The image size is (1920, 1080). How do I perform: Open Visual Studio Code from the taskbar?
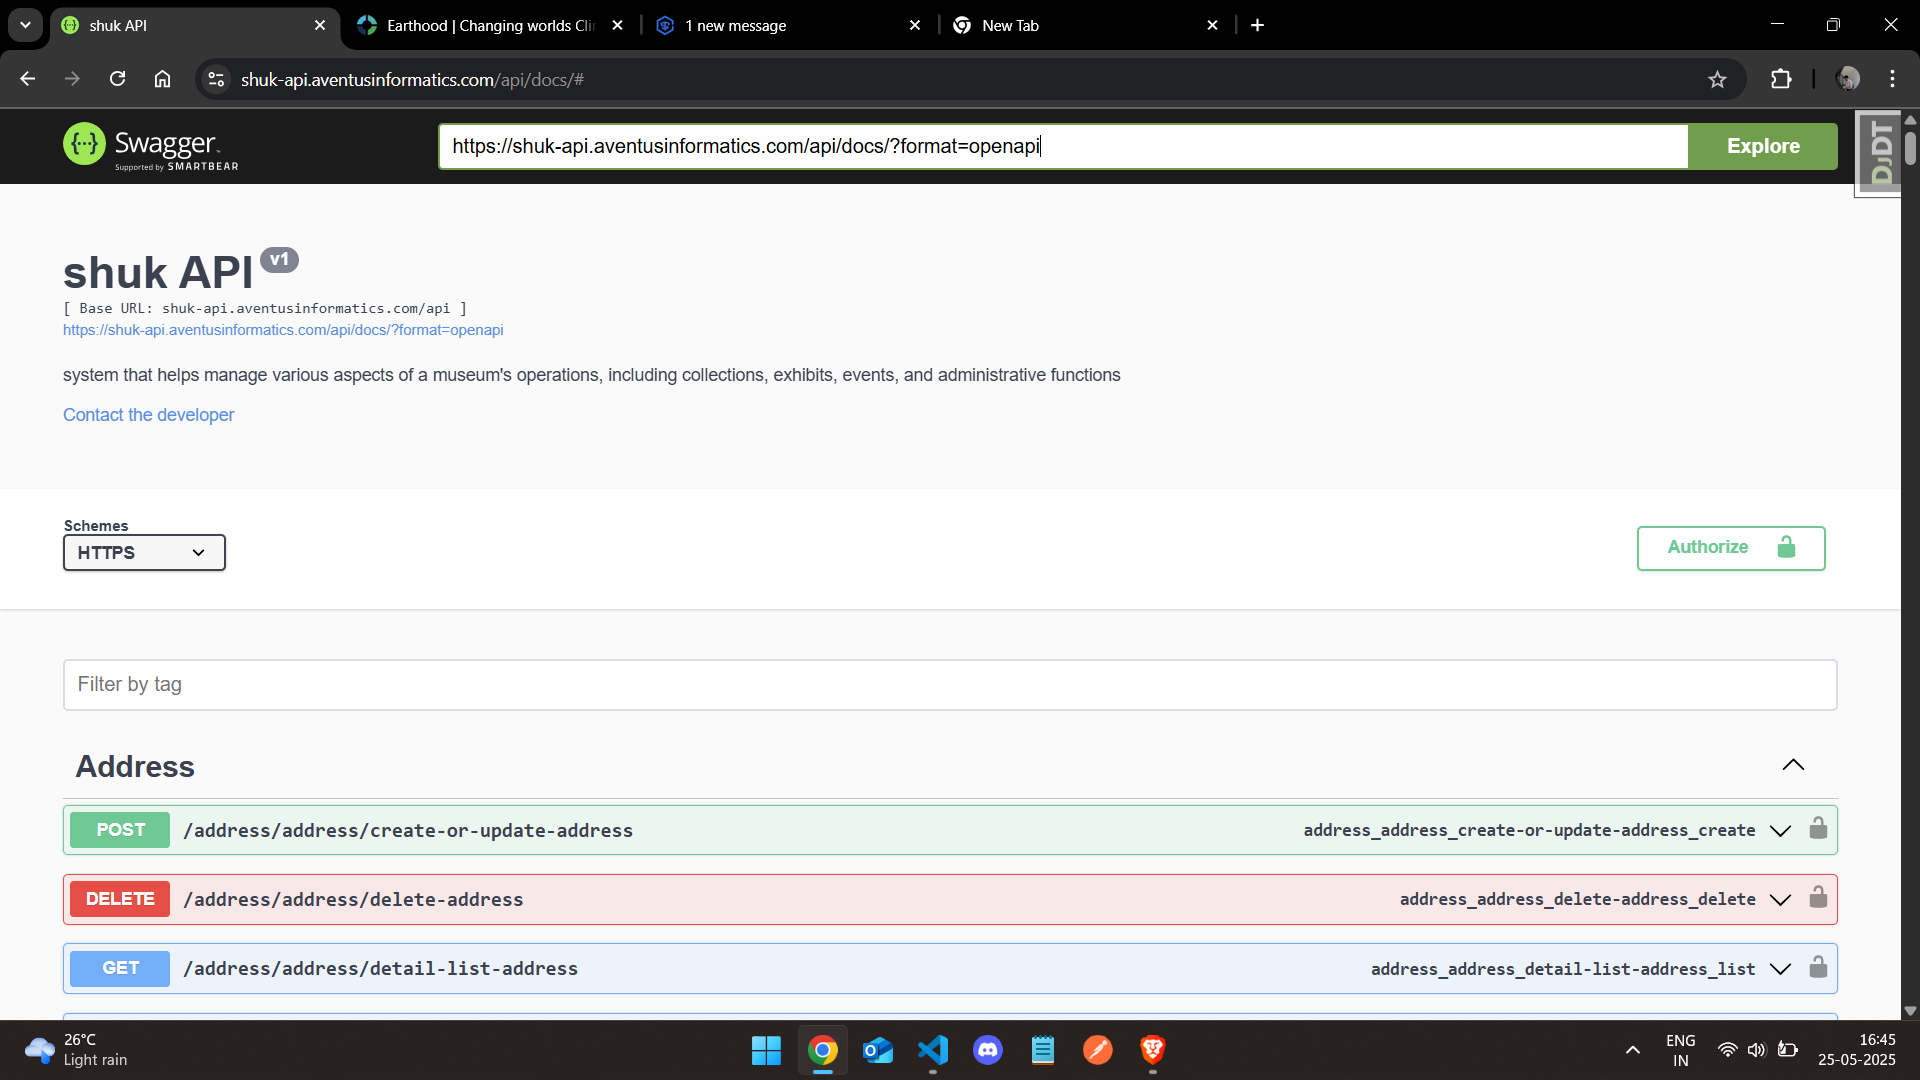pyautogui.click(x=932, y=1050)
